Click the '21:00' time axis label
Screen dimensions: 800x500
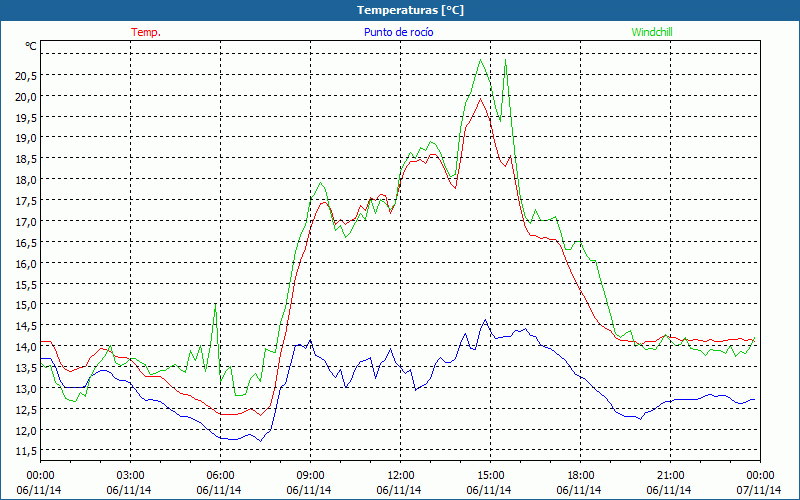pos(670,476)
